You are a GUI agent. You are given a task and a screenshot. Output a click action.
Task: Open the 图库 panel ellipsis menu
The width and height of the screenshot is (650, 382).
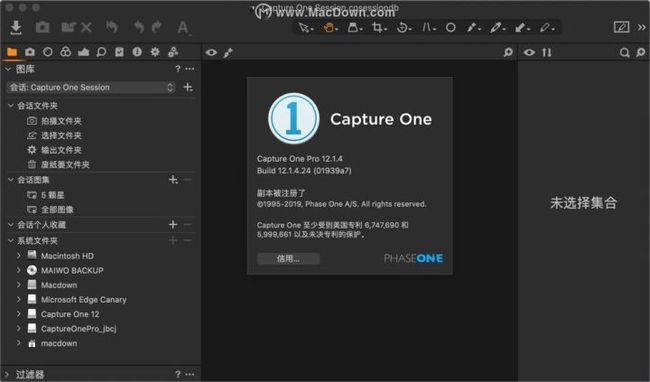coord(190,69)
